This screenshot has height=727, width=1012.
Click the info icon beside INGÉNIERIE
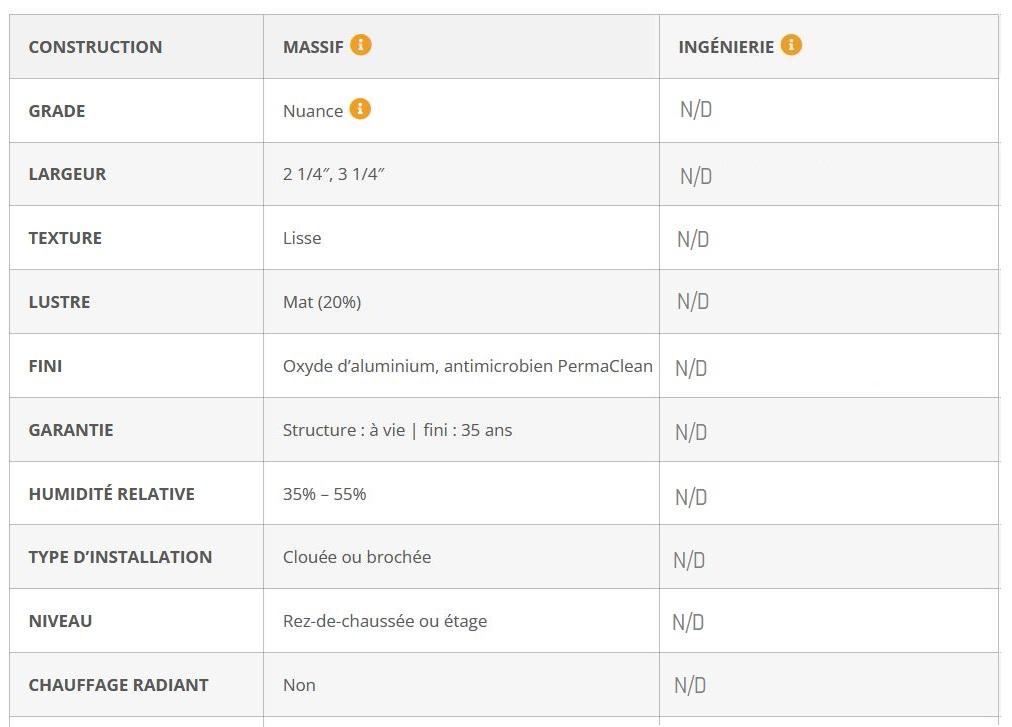[x=791, y=45]
